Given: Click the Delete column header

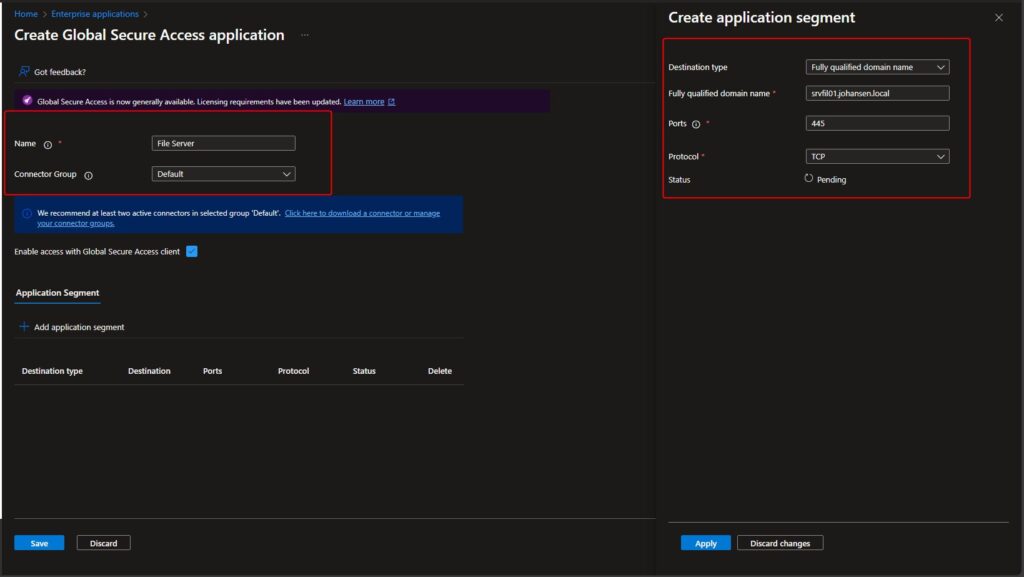Looking at the screenshot, I should pos(440,371).
